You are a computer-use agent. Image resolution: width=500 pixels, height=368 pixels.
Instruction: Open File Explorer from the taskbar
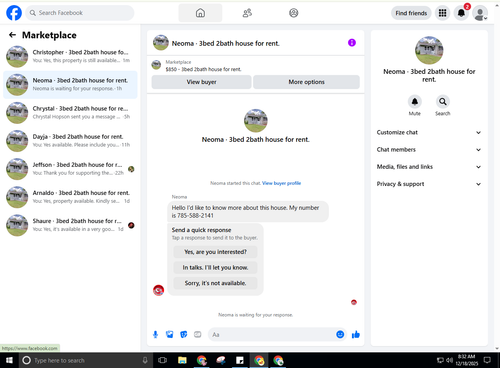pos(182,360)
